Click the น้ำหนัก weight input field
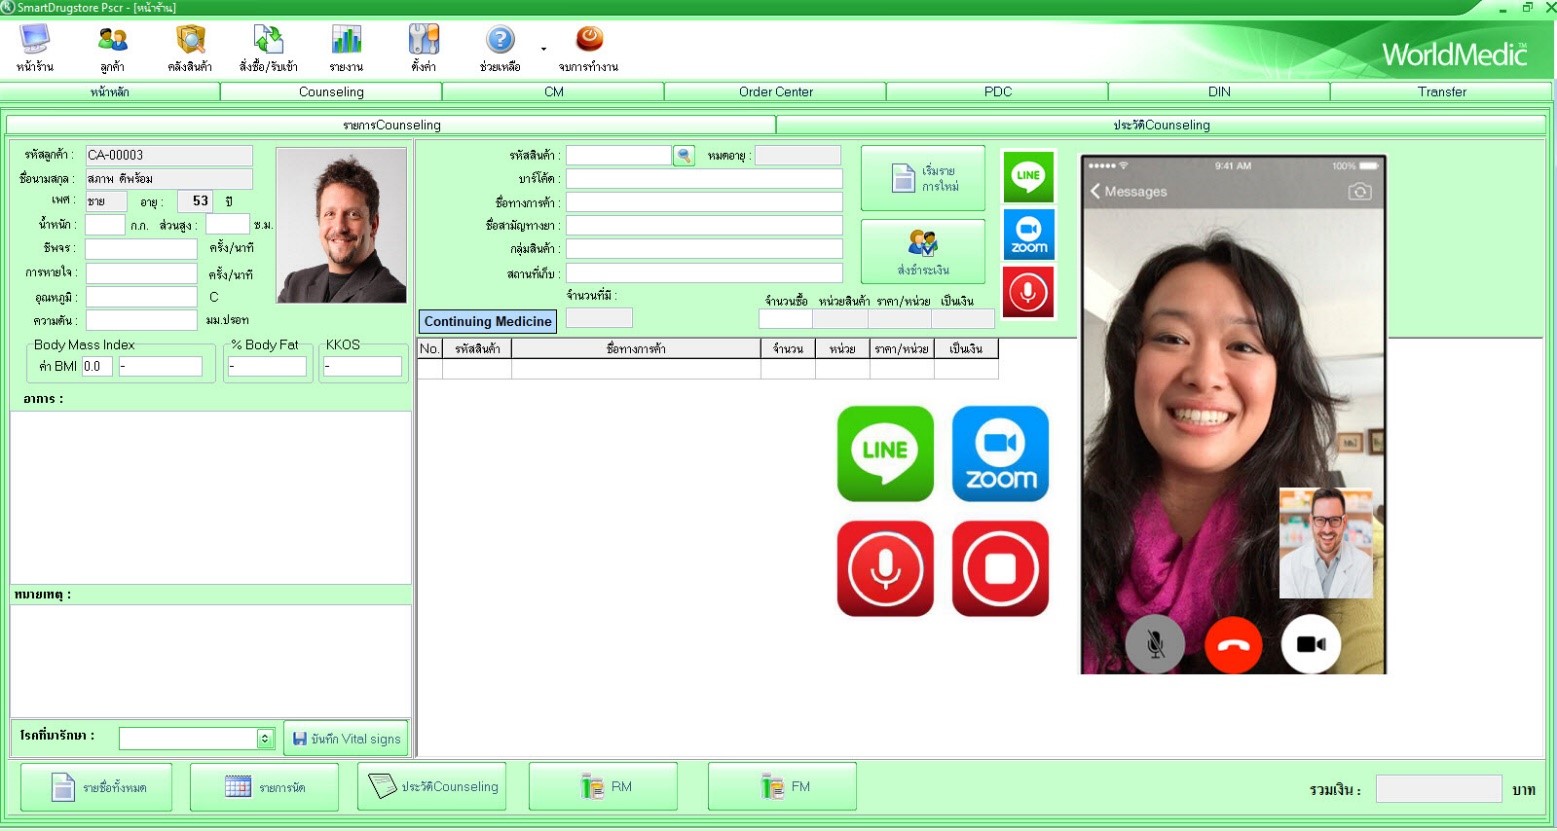1557x831 pixels. click(105, 225)
